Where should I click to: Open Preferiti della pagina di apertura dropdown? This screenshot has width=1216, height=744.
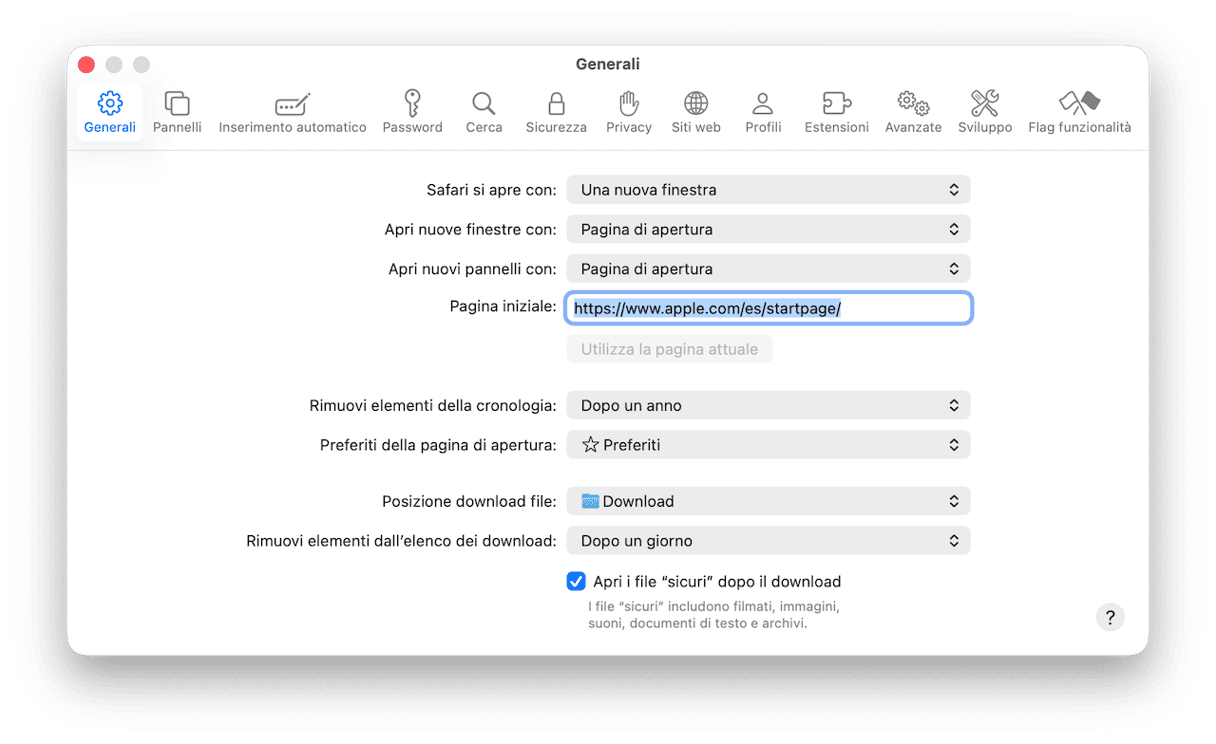(768, 445)
